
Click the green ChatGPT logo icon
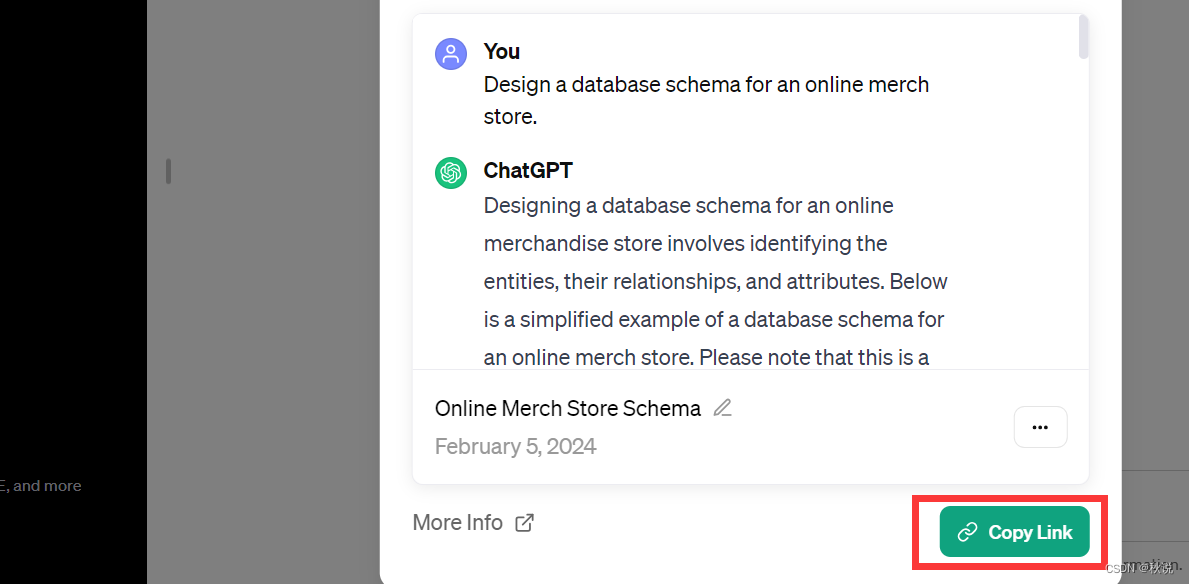[x=451, y=173]
